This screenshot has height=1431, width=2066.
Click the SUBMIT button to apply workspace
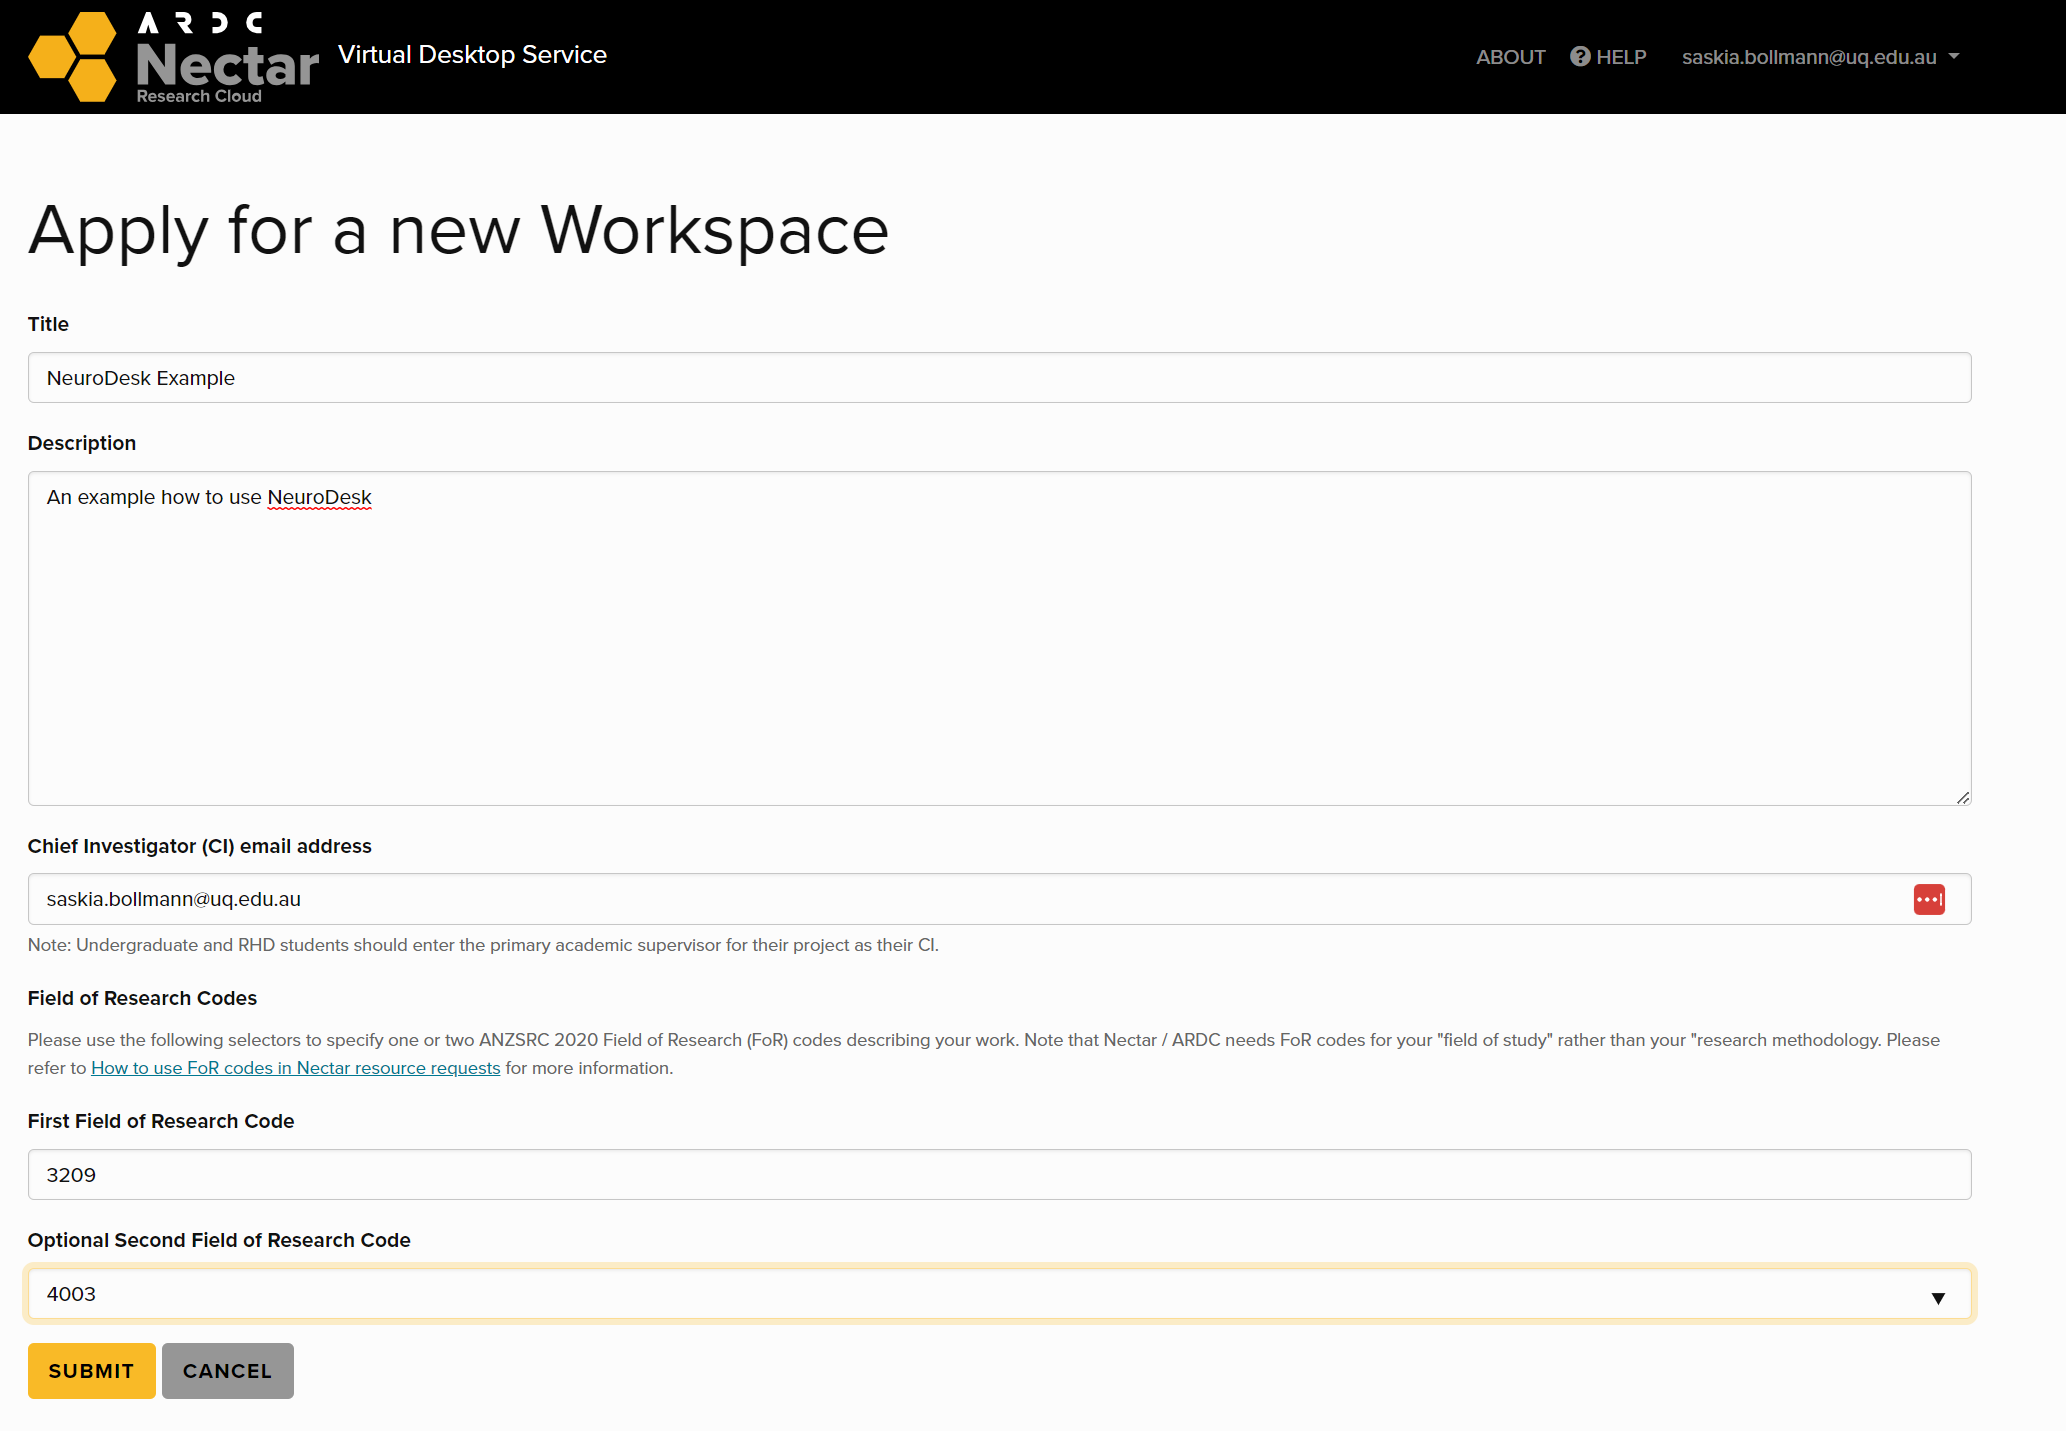pos(91,1370)
